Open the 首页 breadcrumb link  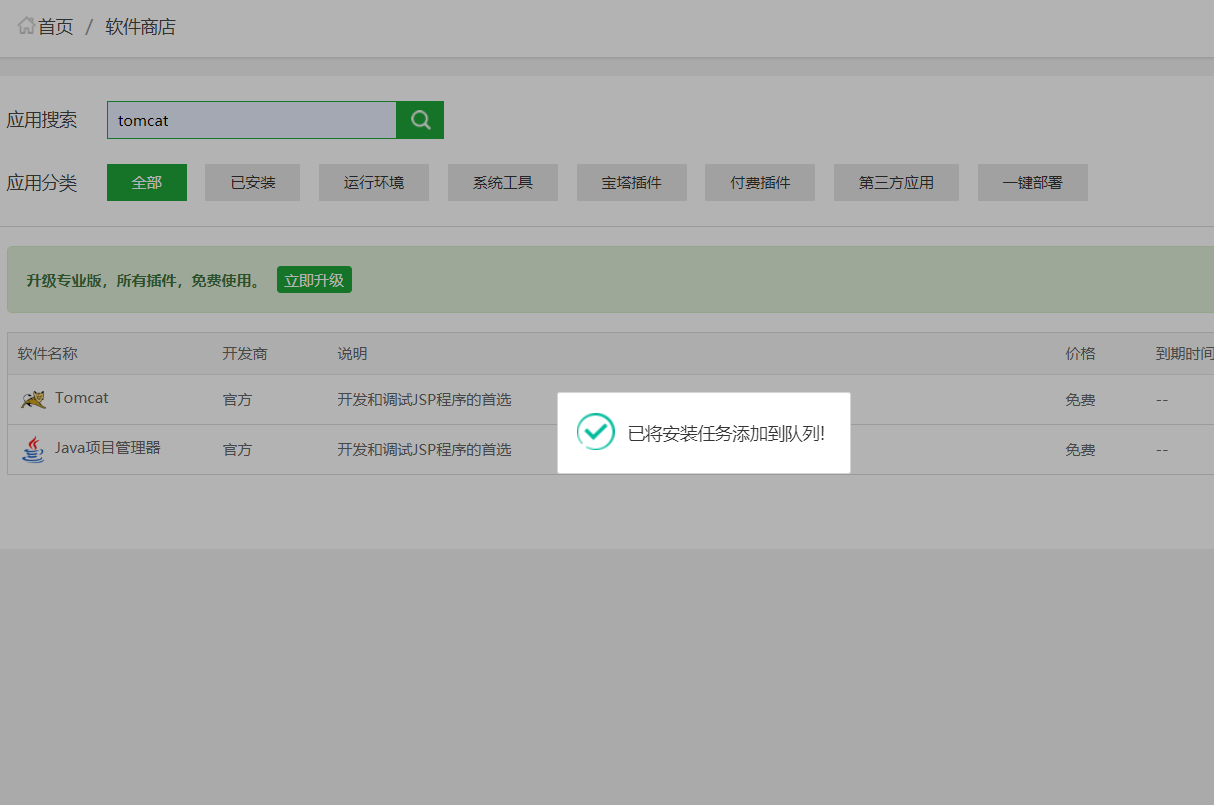click(56, 27)
